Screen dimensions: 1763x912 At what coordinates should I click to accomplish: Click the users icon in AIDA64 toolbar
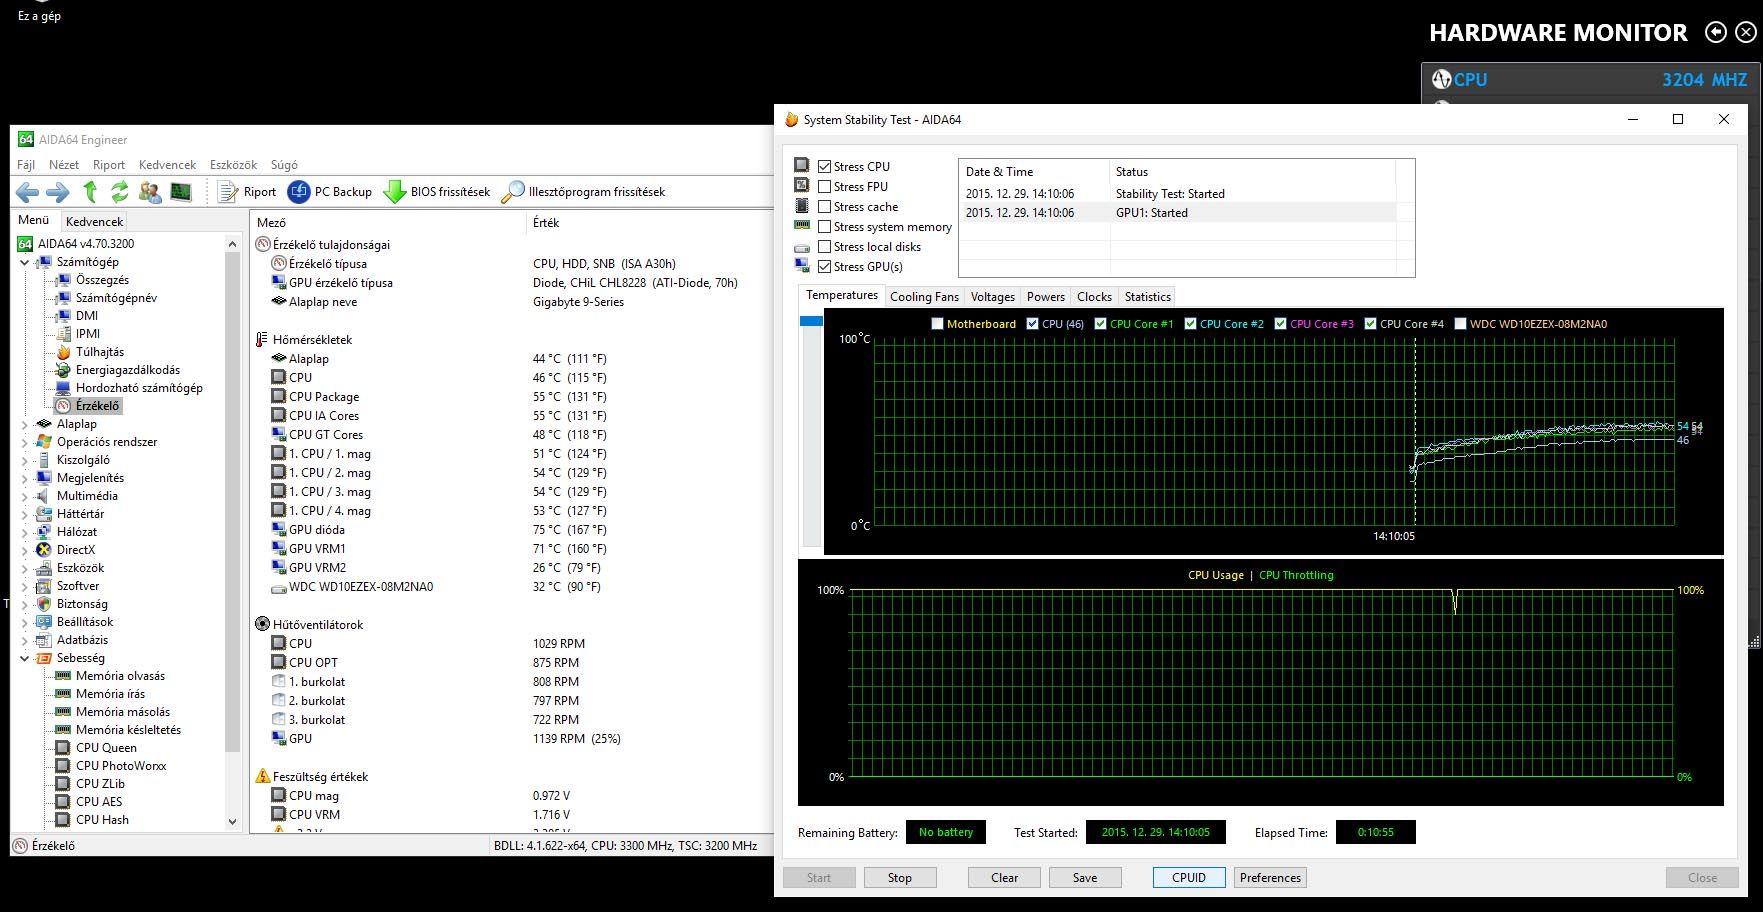(x=151, y=192)
